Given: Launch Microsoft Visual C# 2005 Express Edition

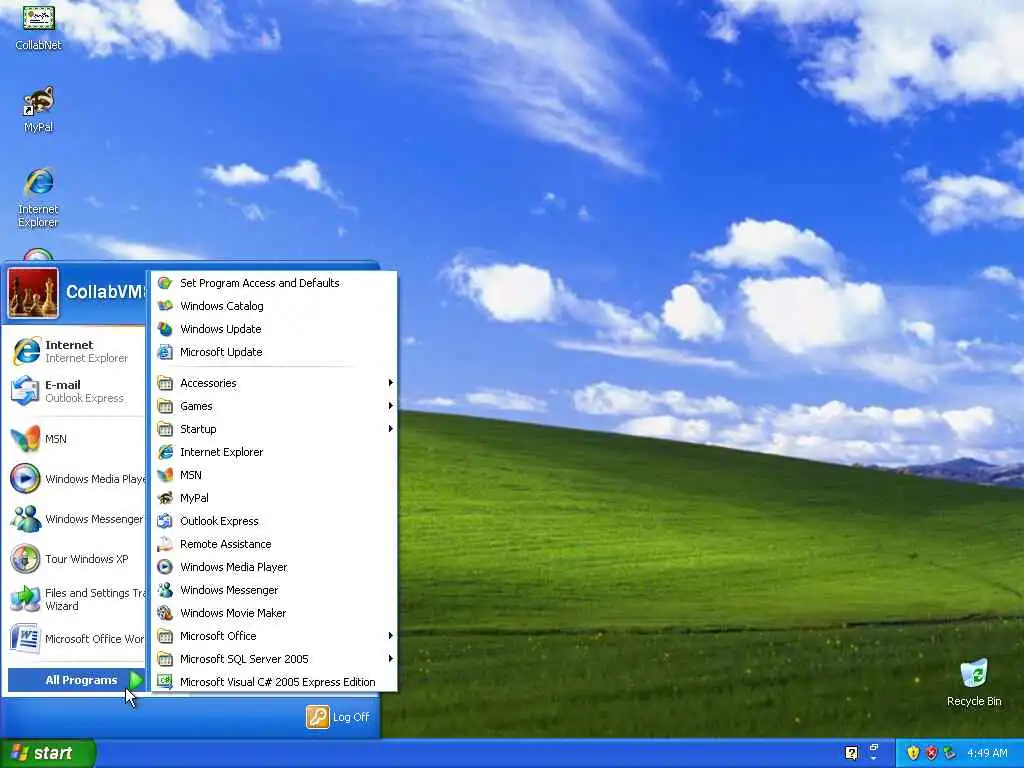Looking at the screenshot, I should 274,681.
